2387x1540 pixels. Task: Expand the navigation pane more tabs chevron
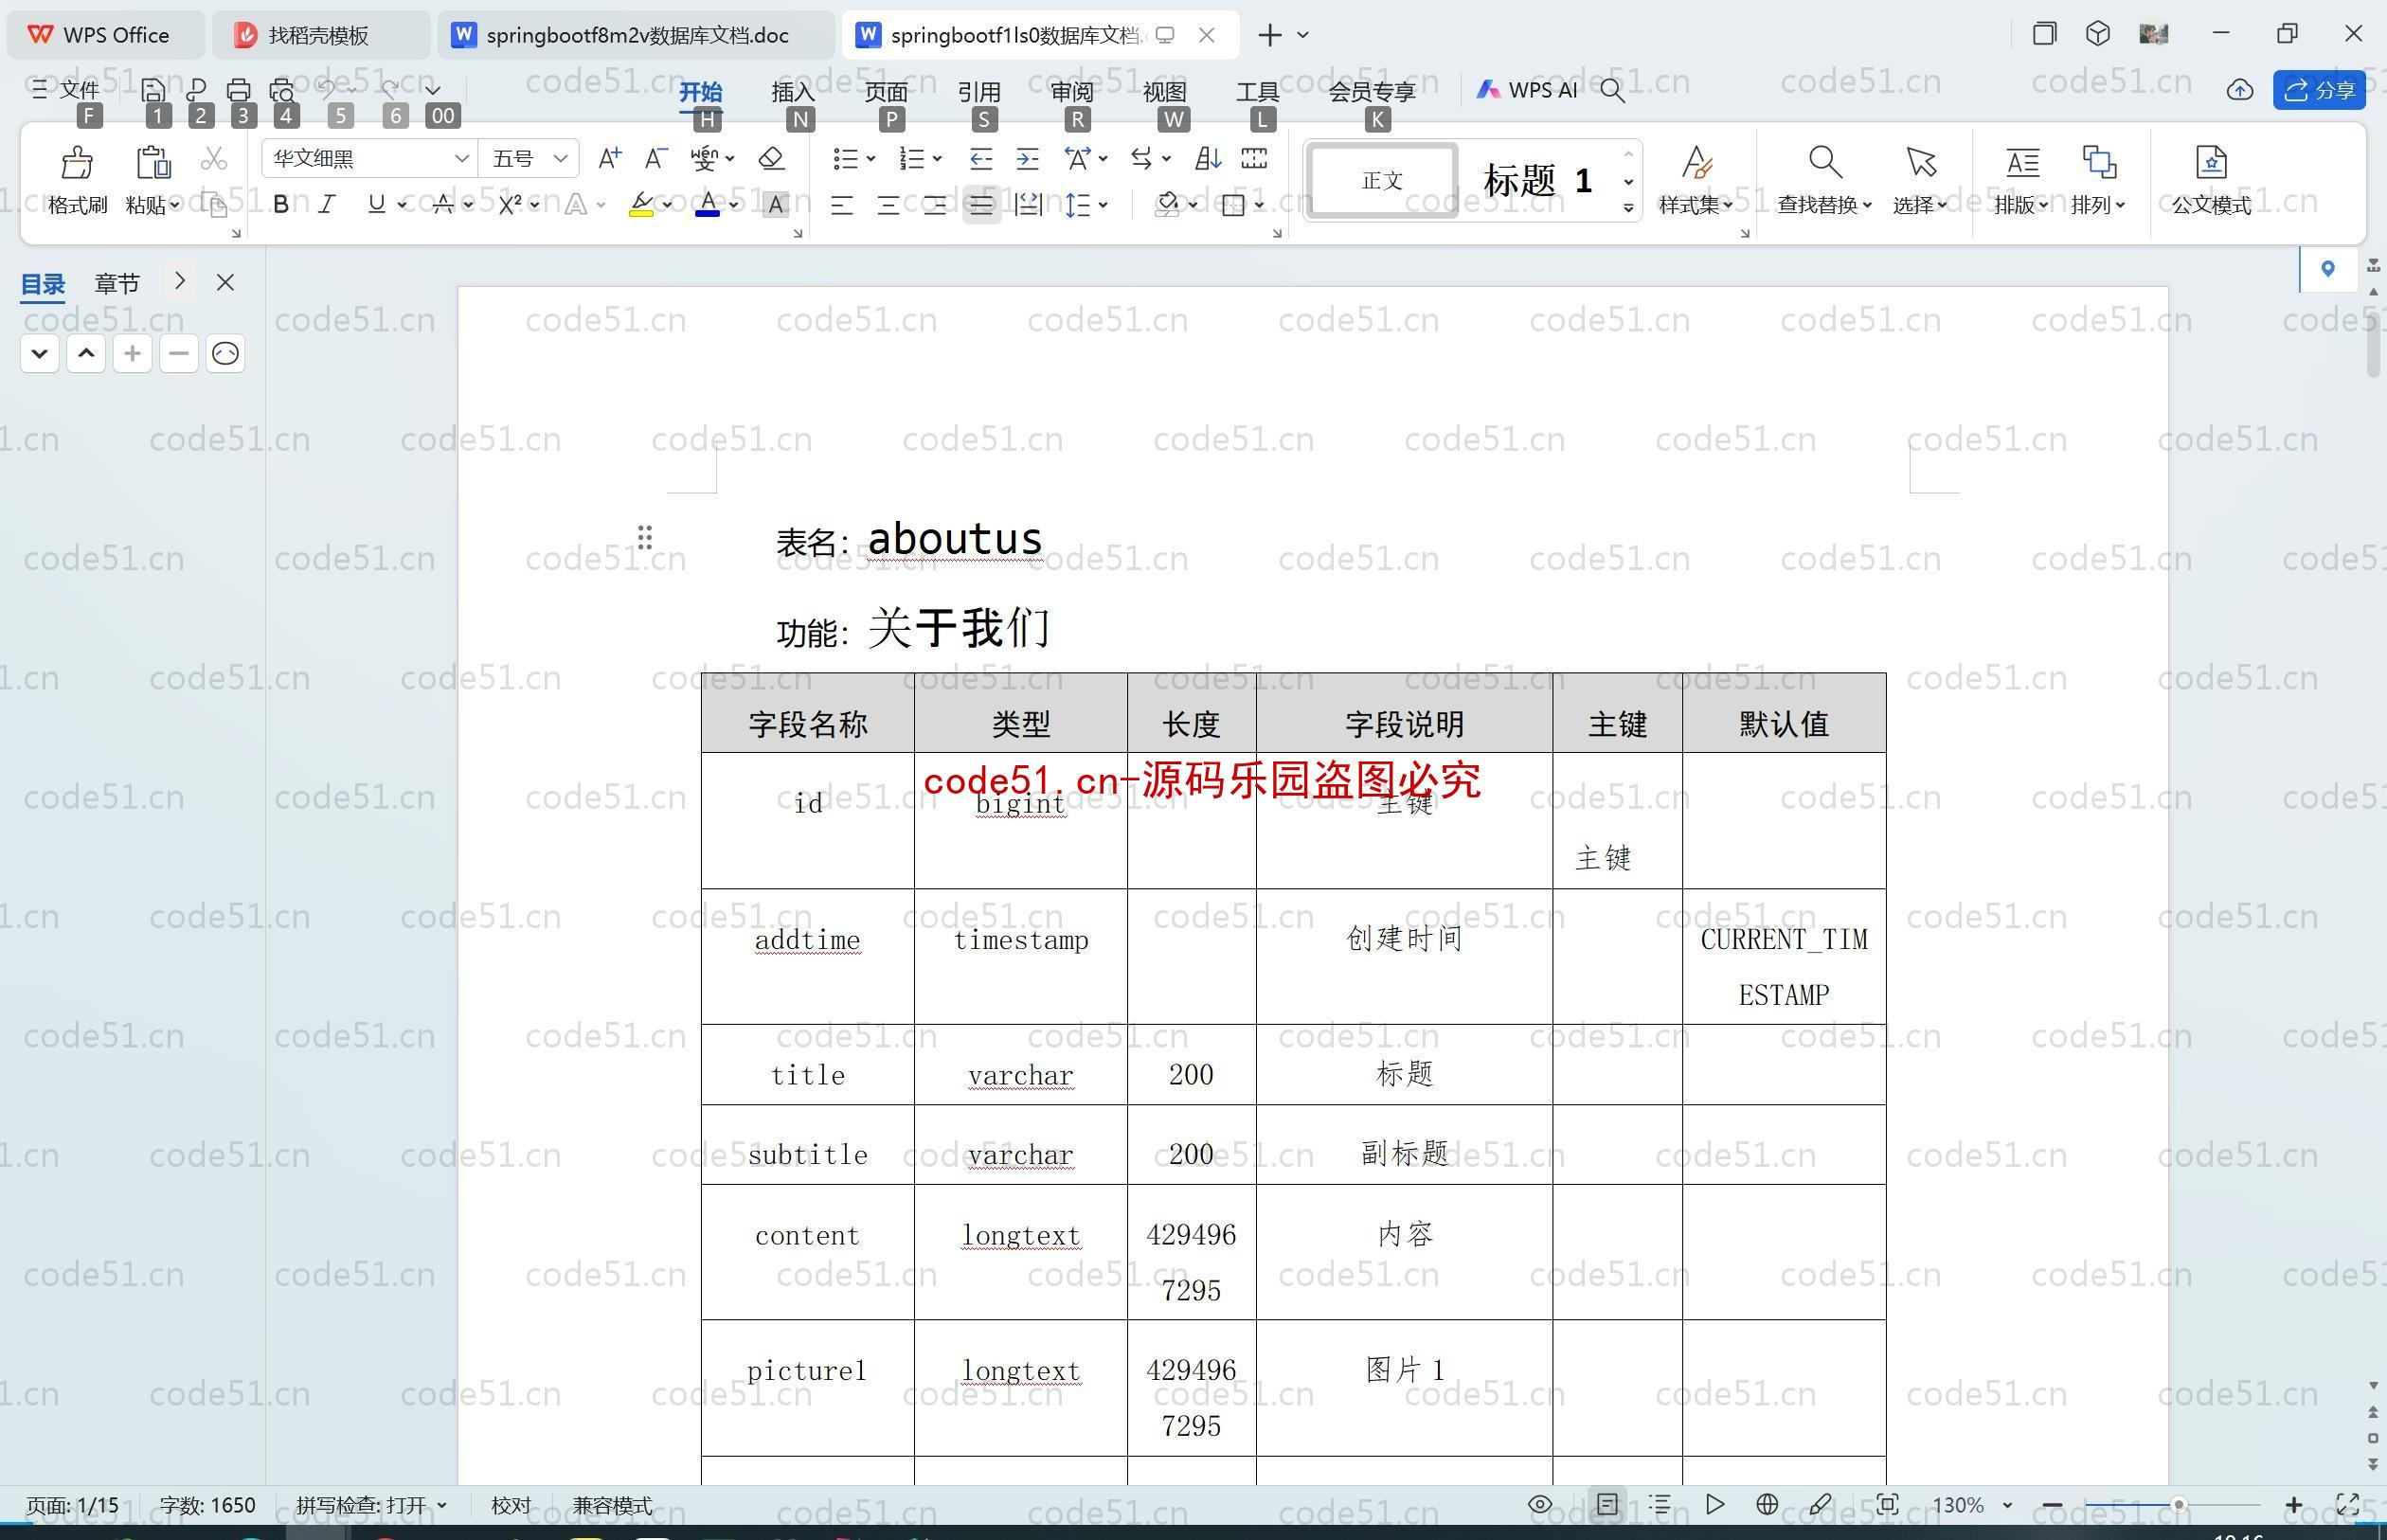[179, 281]
